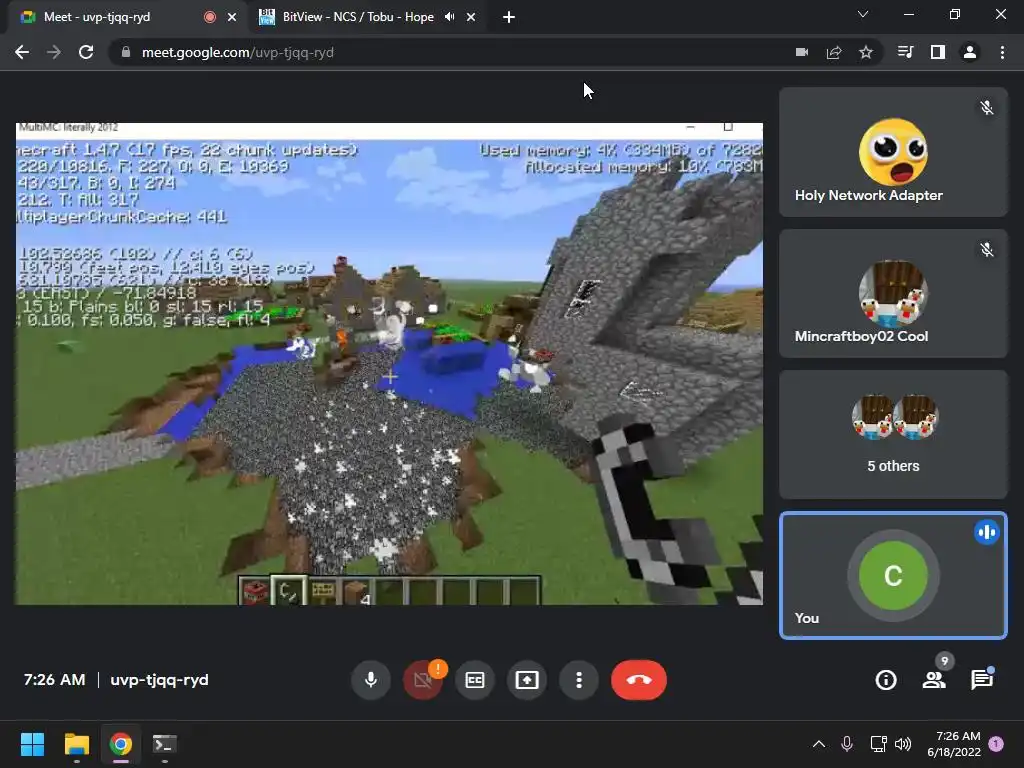1024x768 pixels.
Task: Start presenting your screen
Action: tap(526, 680)
